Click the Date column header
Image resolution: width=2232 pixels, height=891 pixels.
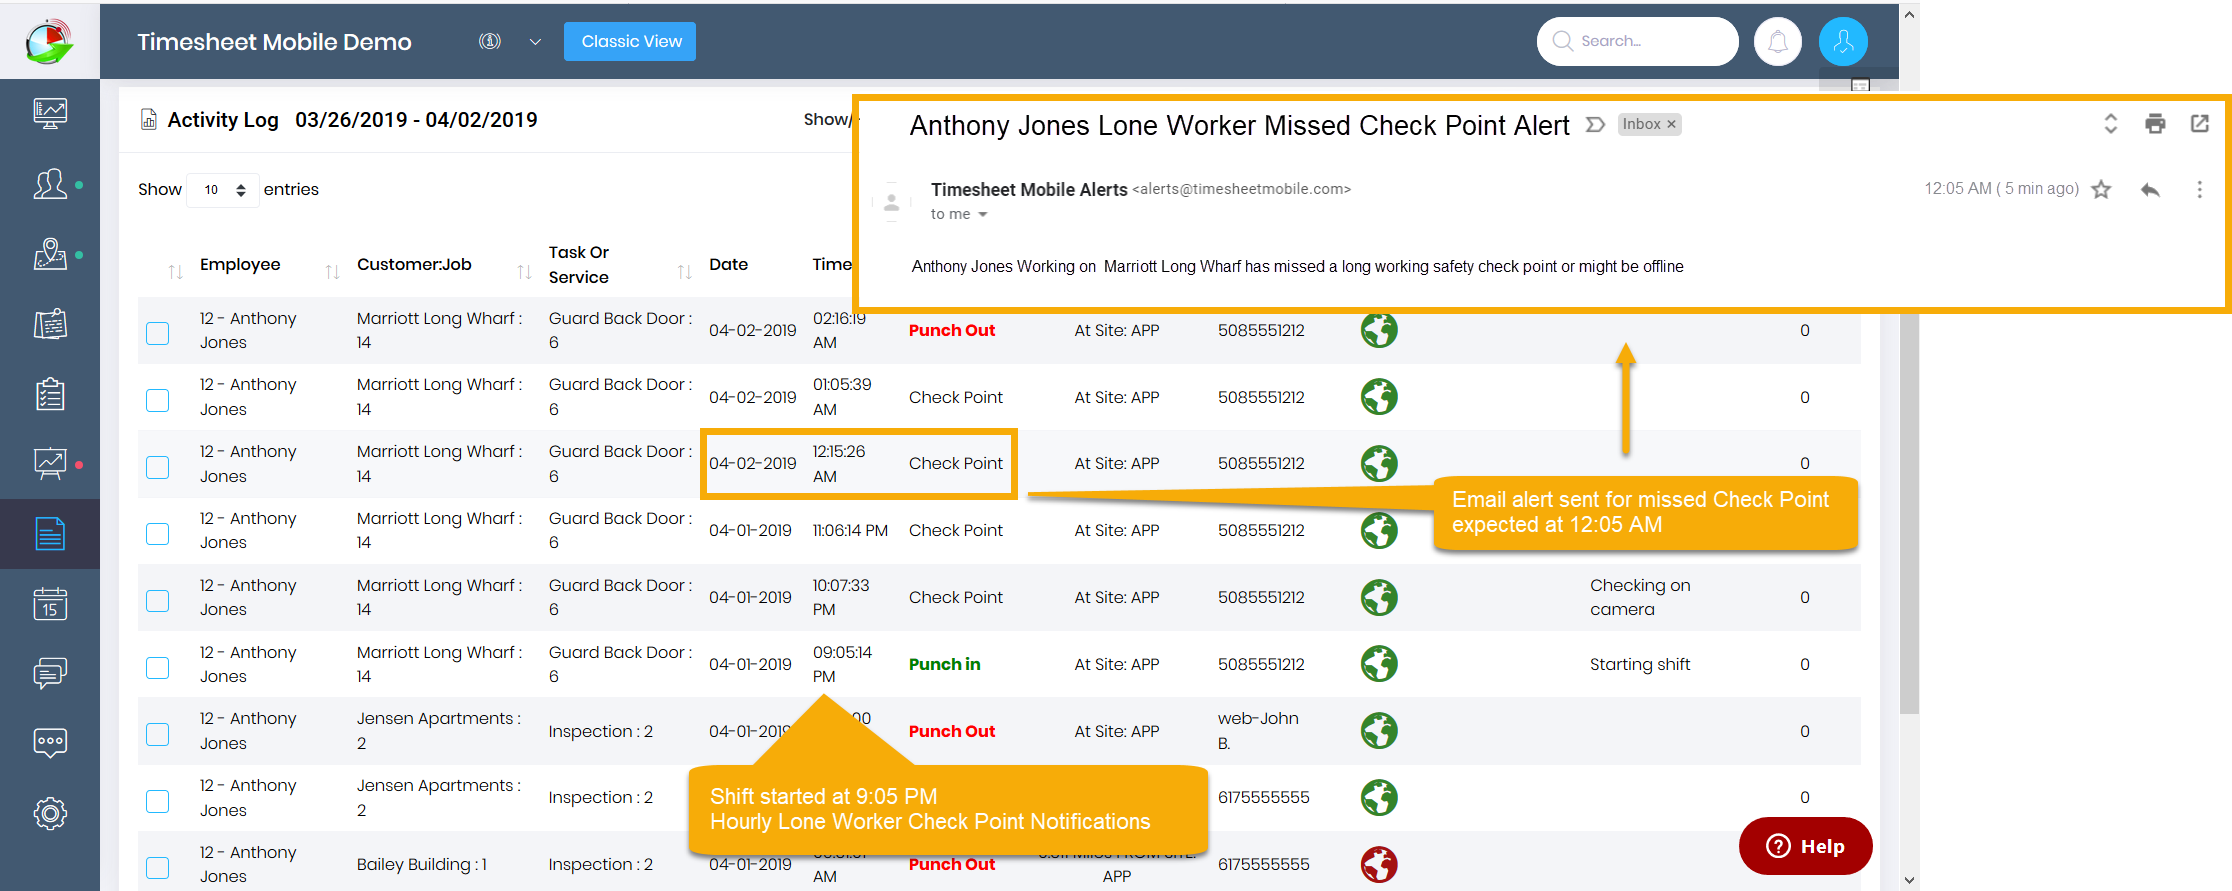pos(729,265)
